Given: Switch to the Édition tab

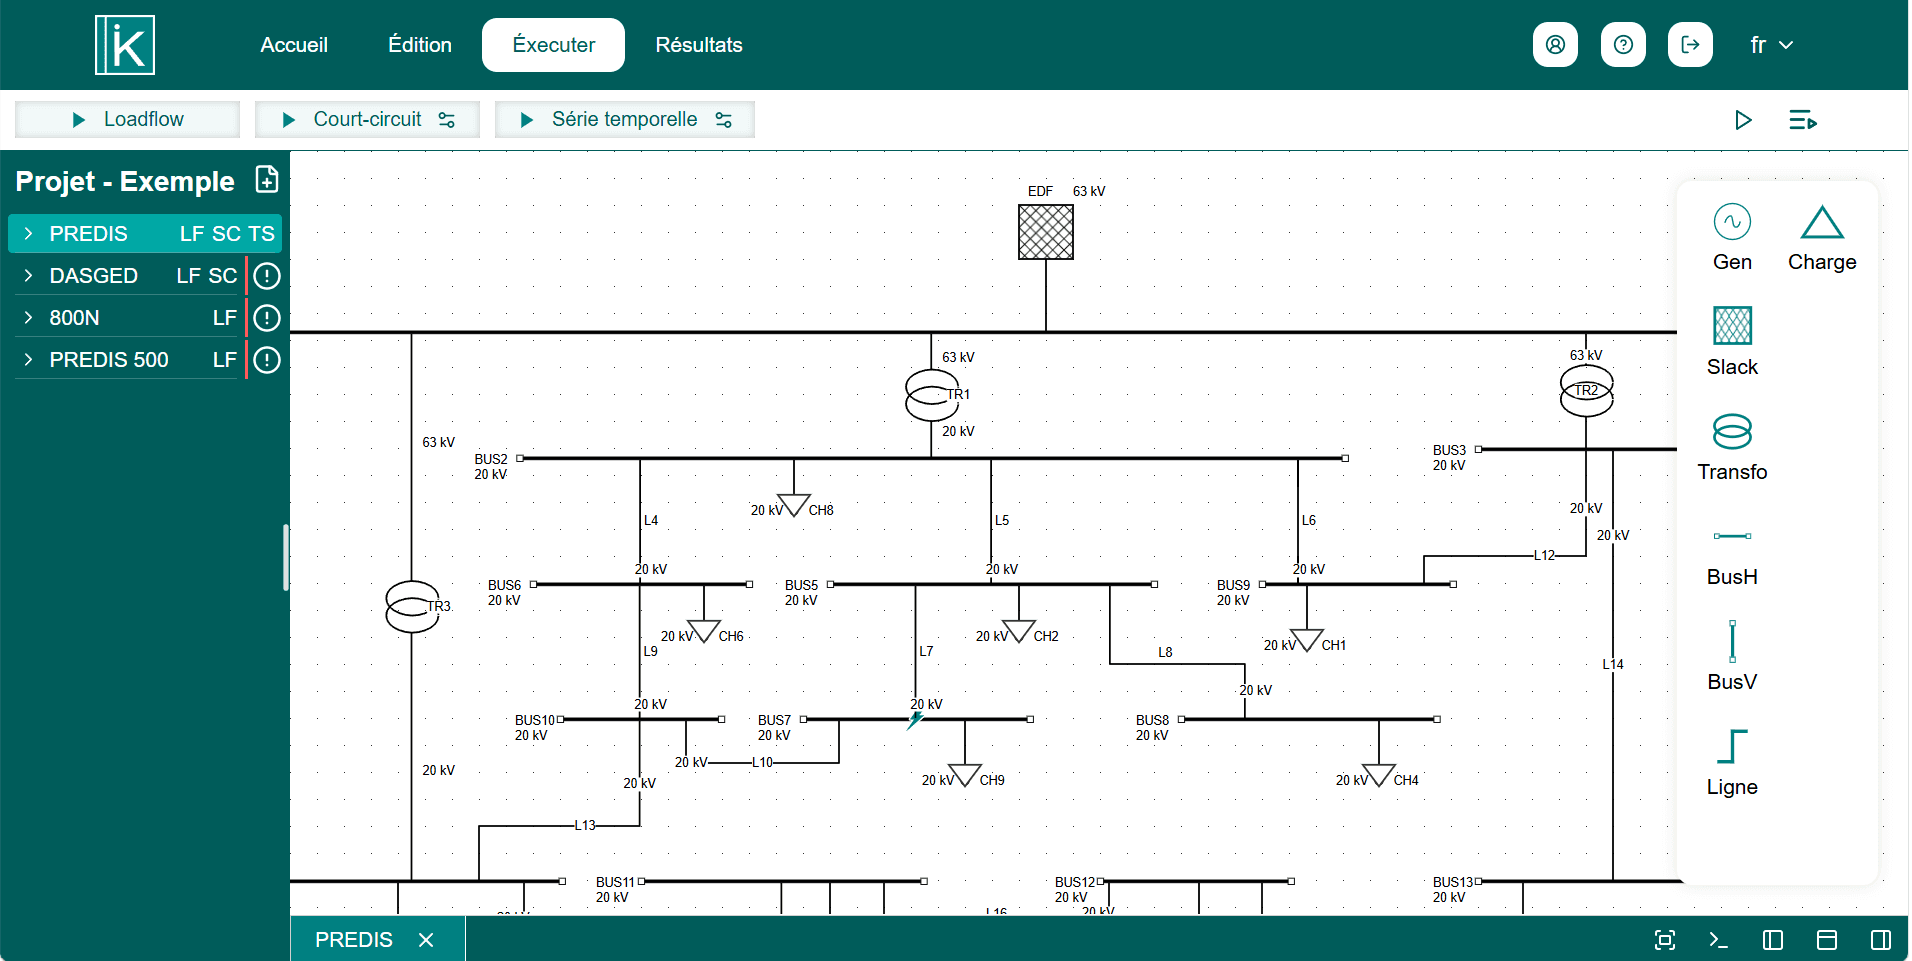Looking at the screenshot, I should (420, 45).
